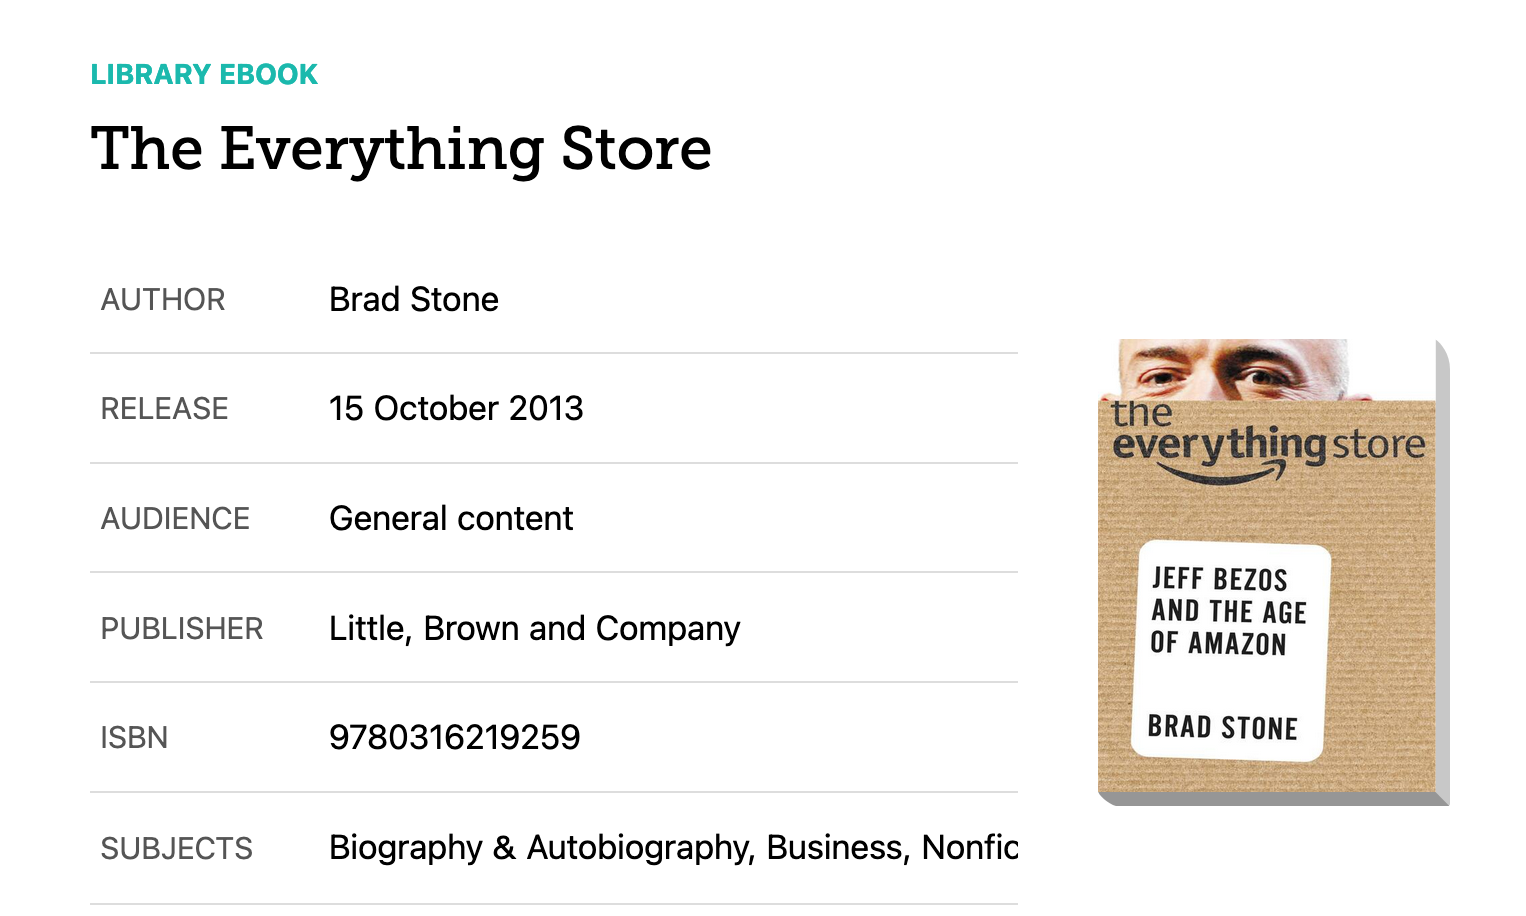The image size is (1526, 916).
Task: Click the ISBN number 9780316219259
Action: pos(455,738)
